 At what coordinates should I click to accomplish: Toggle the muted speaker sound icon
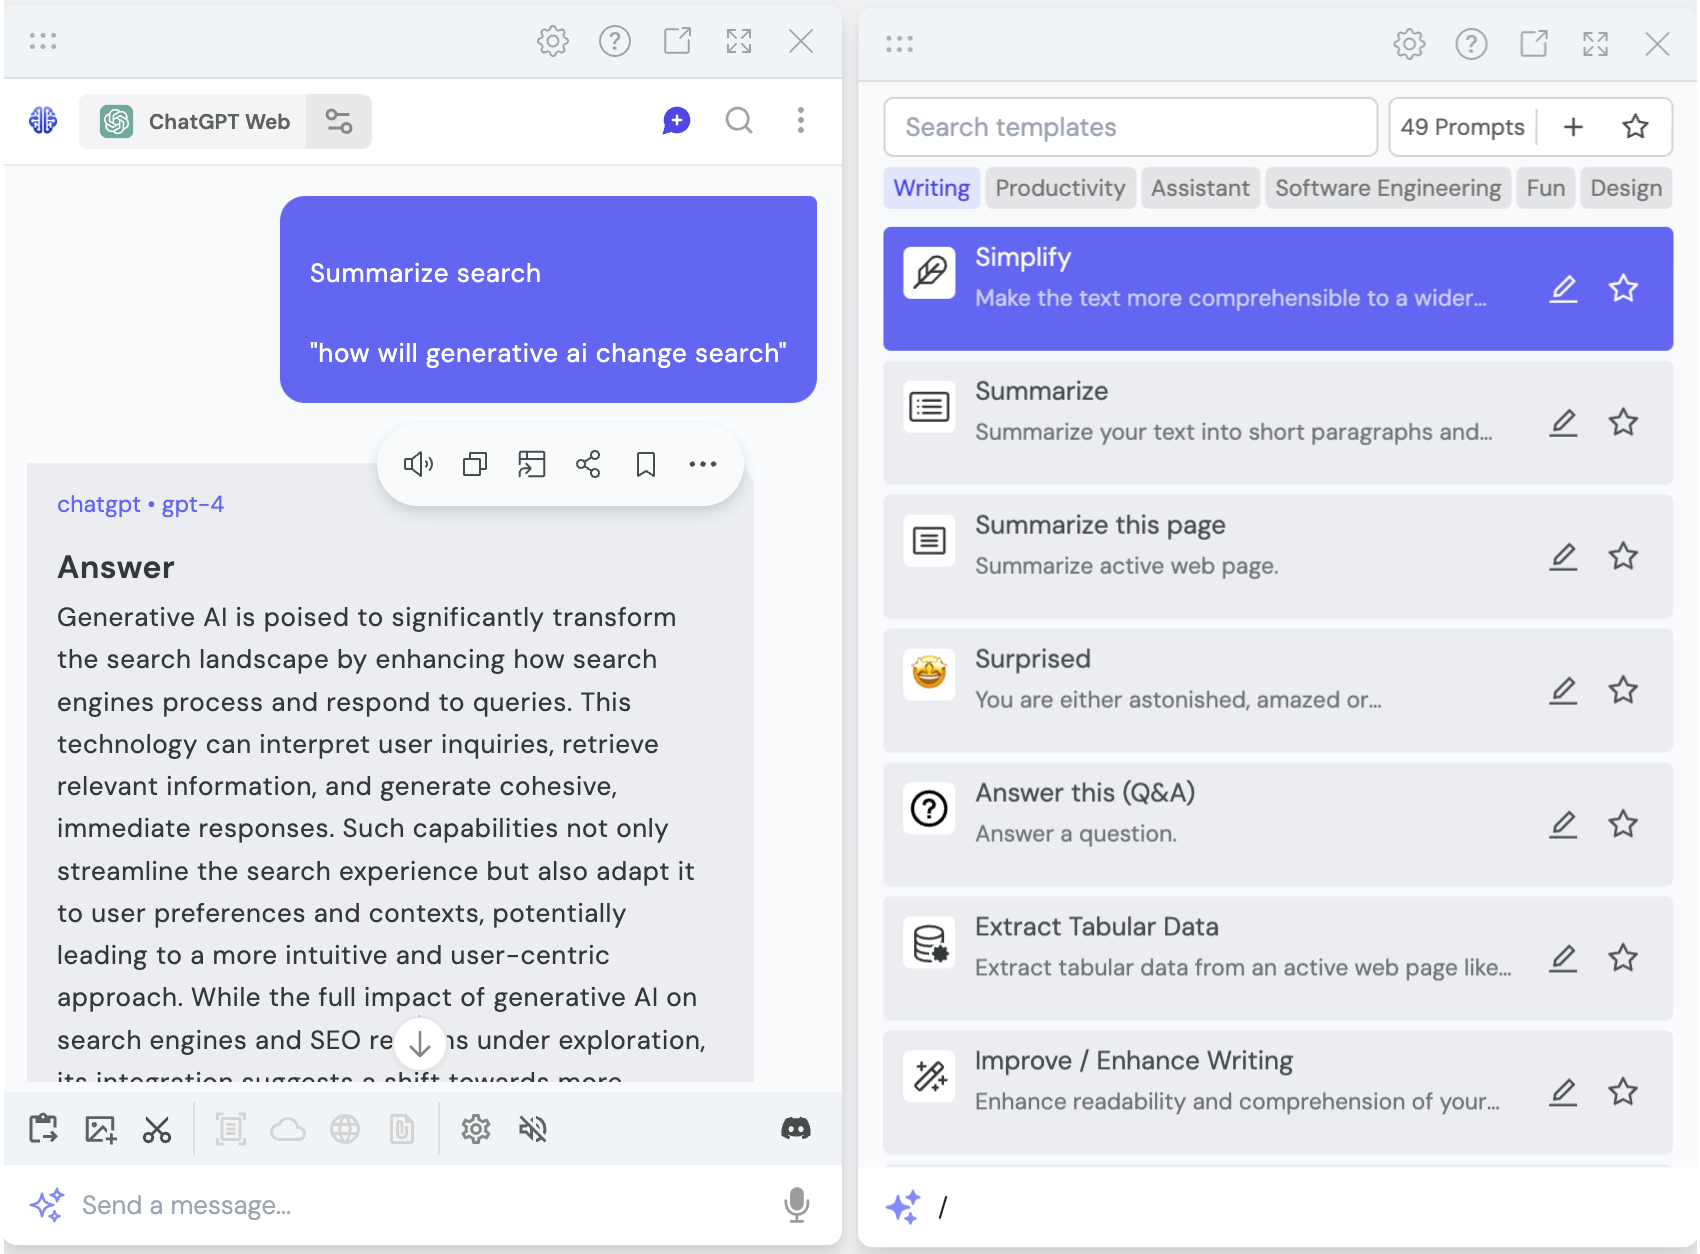(533, 1129)
